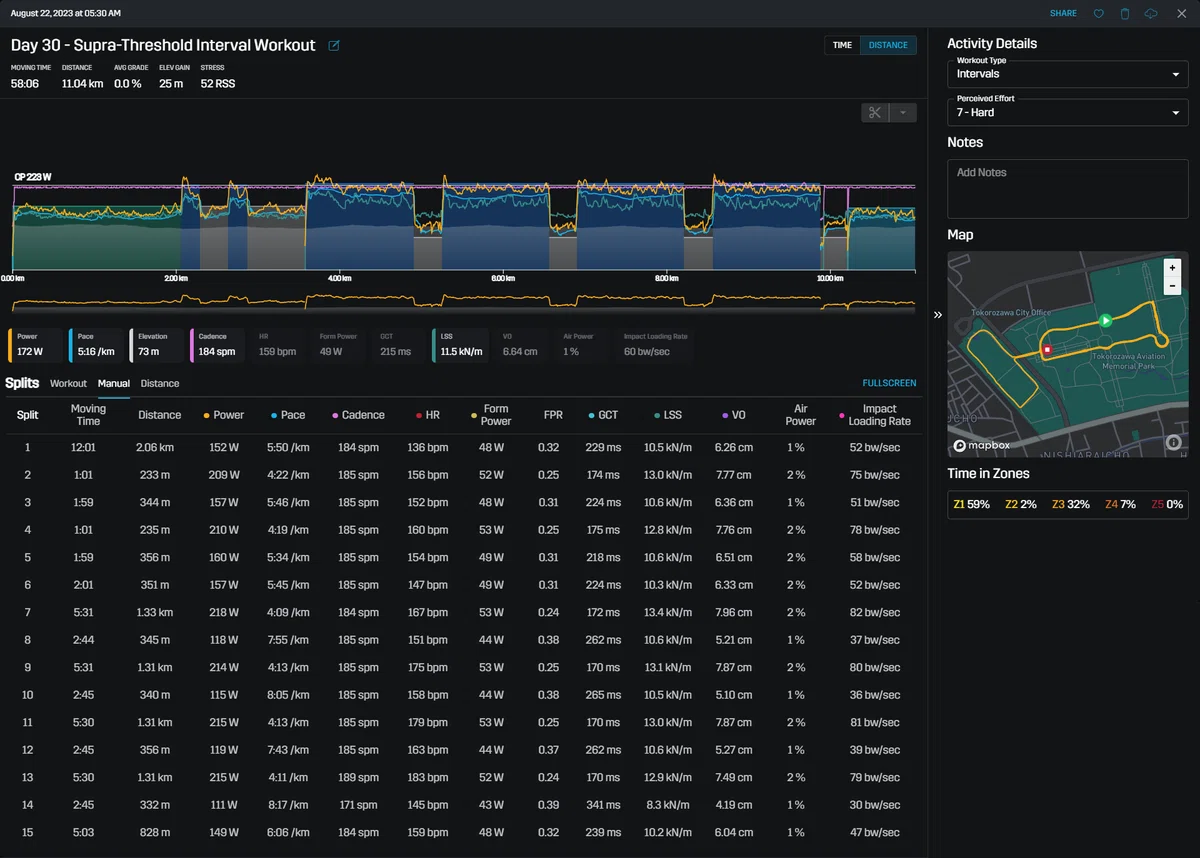Click the cloud download icon

pos(1151,14)
